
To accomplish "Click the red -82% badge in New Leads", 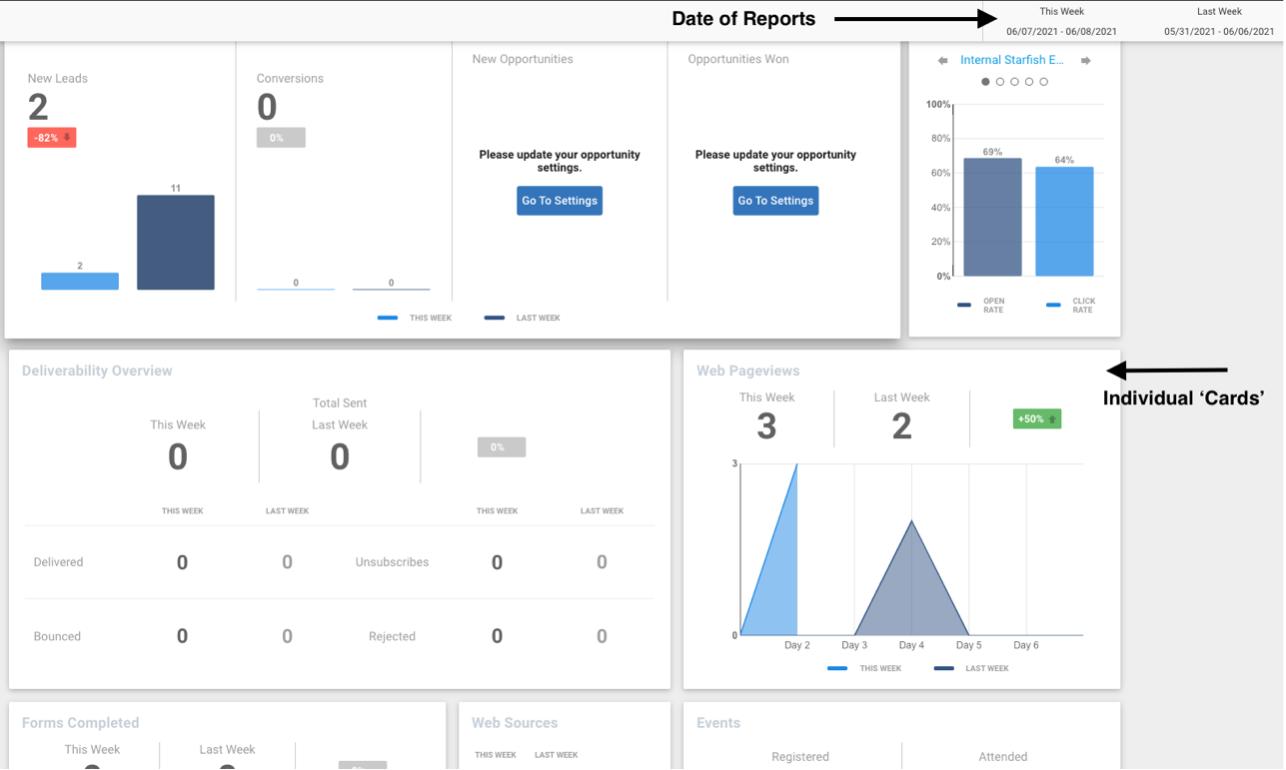I will click(51, 138).
